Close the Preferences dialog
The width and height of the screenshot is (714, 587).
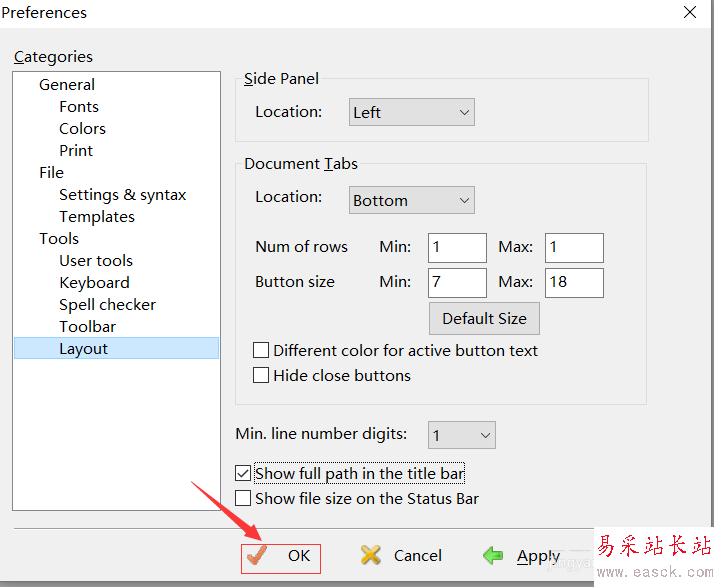tap(690, 13)
